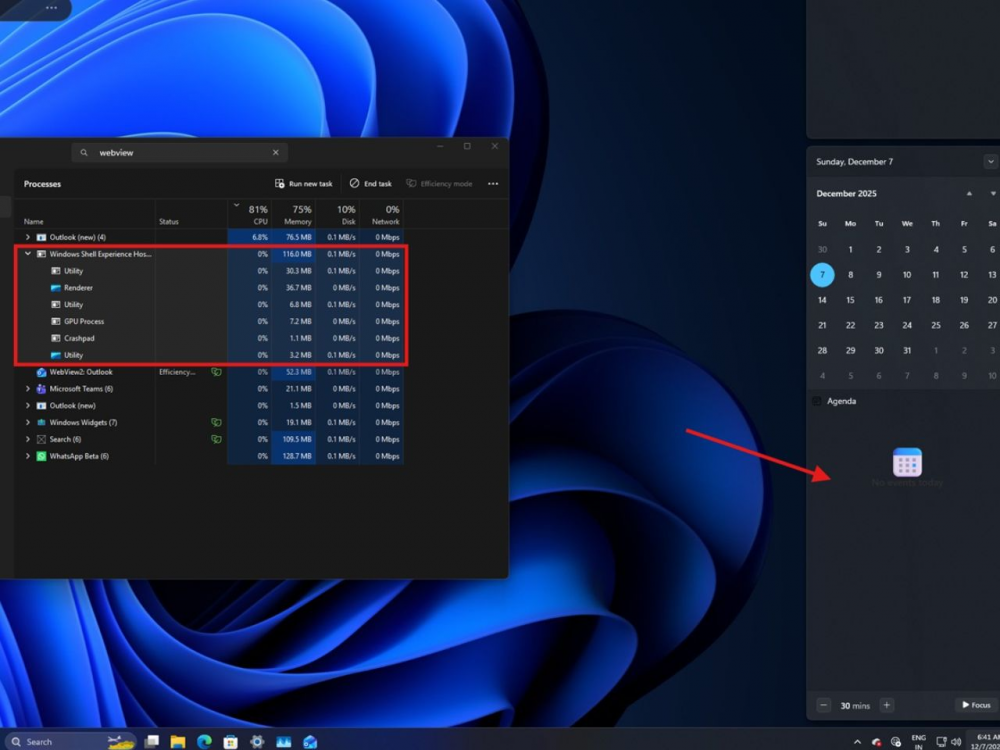Clear the webview search text
Screen dimensions: 1000x750
coord(276,153)
